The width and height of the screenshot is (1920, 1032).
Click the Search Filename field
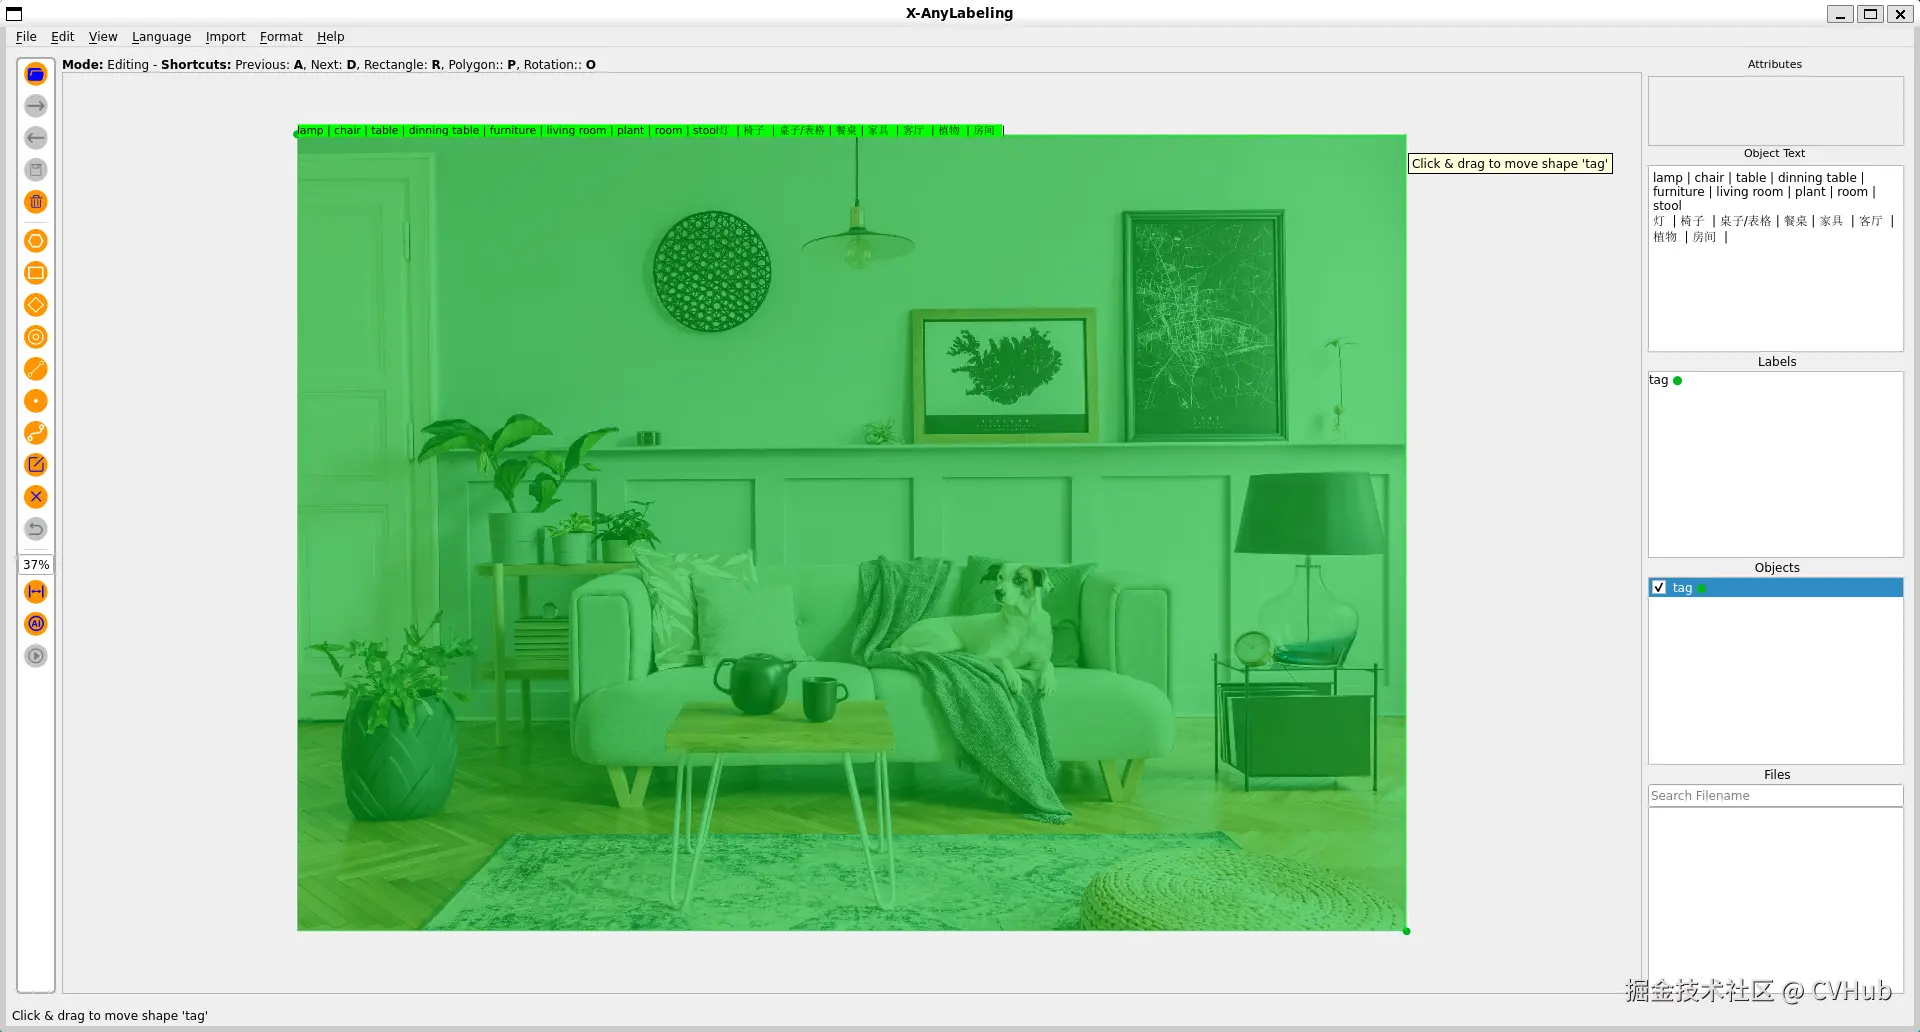tap(1775, 796)
